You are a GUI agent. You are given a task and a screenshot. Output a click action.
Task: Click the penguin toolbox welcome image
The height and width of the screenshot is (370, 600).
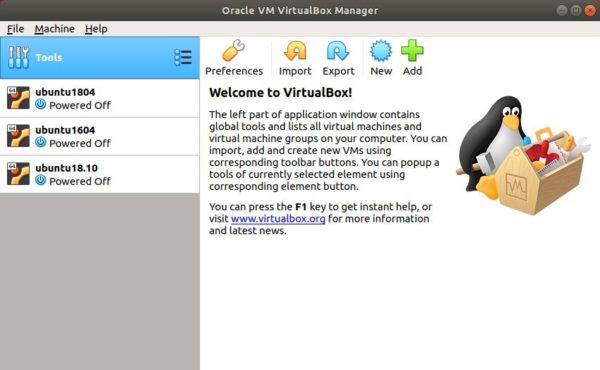pyautogui.click(x=523, y=155)
